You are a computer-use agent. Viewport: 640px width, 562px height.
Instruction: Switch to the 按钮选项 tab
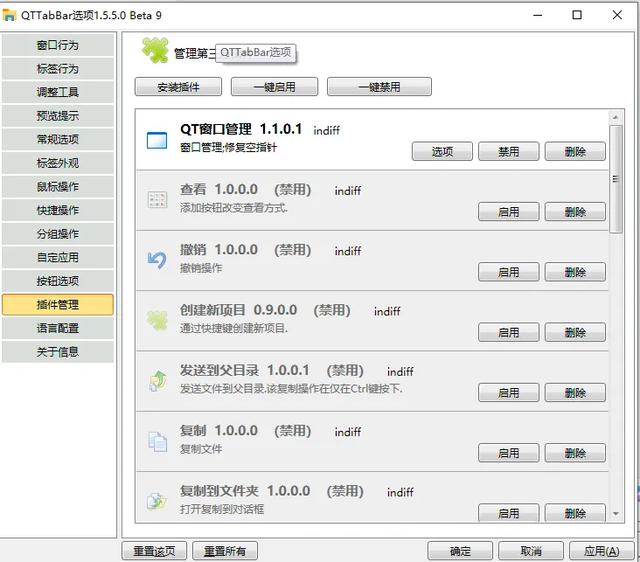click(x=58, y=281)
